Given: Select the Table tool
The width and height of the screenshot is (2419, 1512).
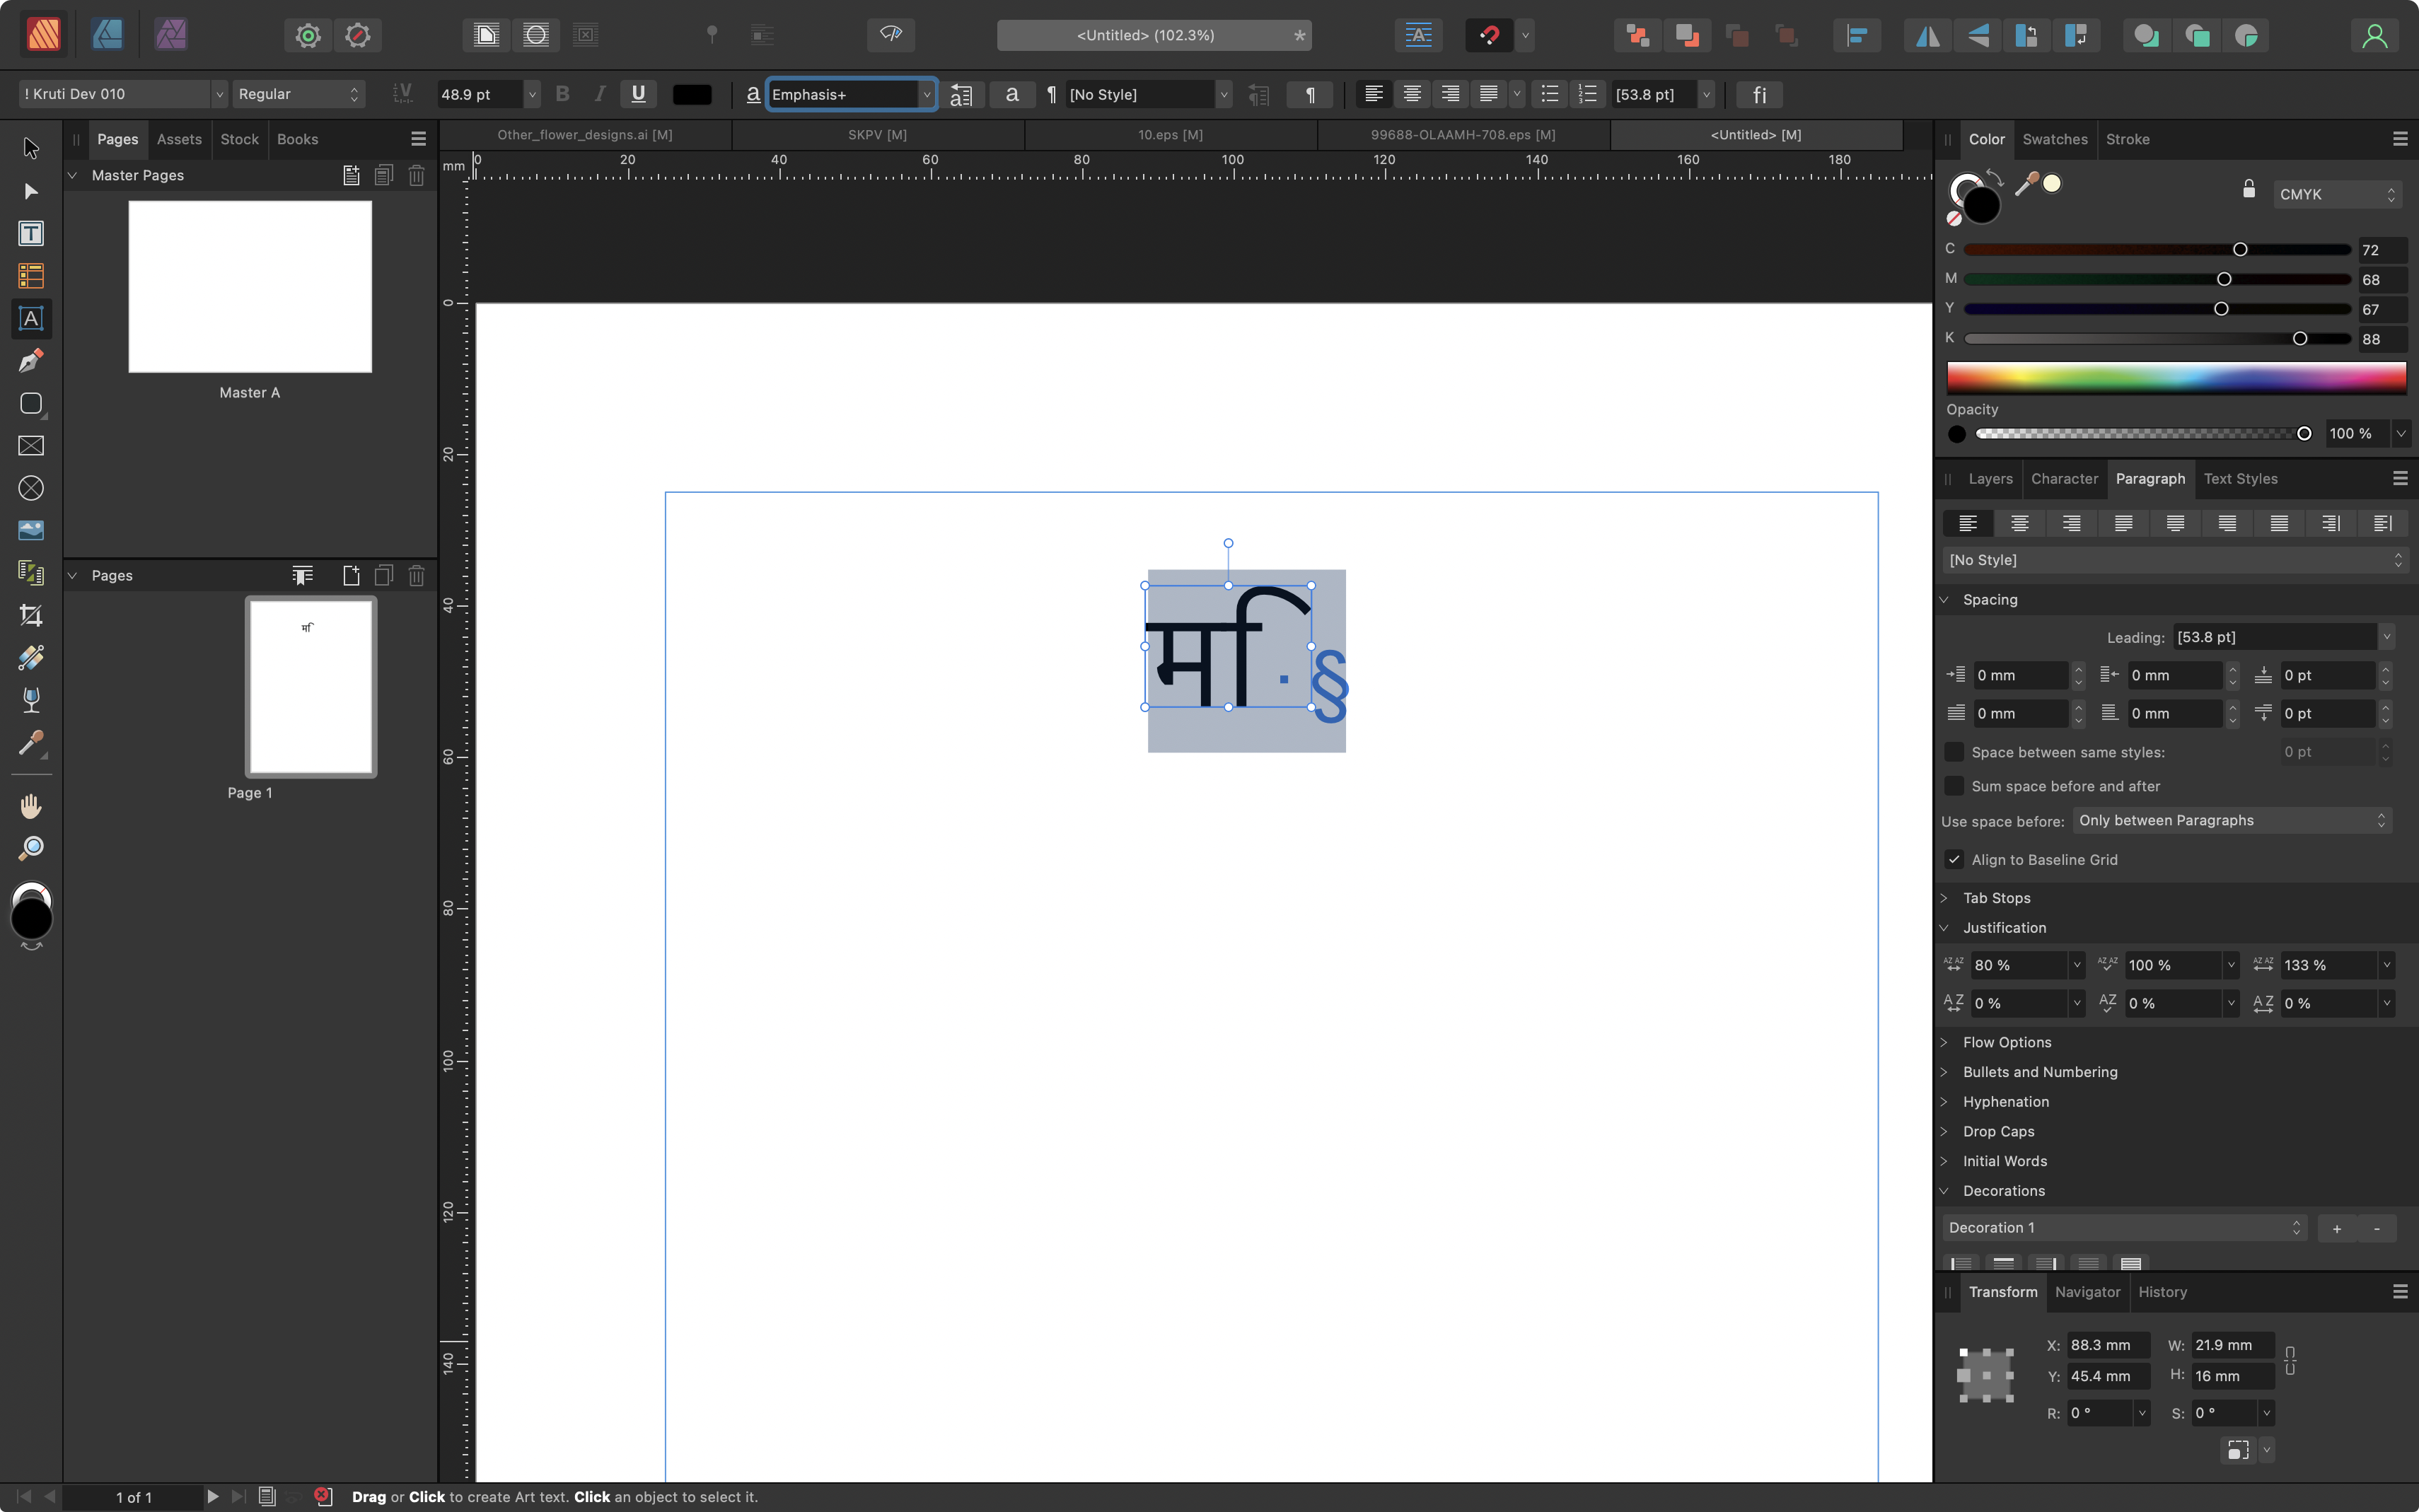Looking at the screenshot, I should [31, 276].
